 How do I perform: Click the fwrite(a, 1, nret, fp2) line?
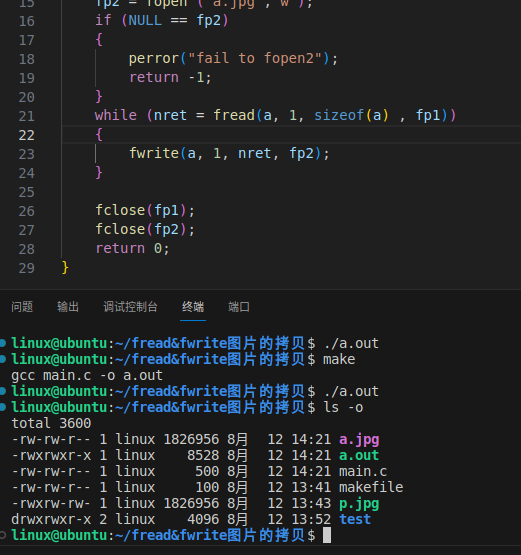point(229,154)
